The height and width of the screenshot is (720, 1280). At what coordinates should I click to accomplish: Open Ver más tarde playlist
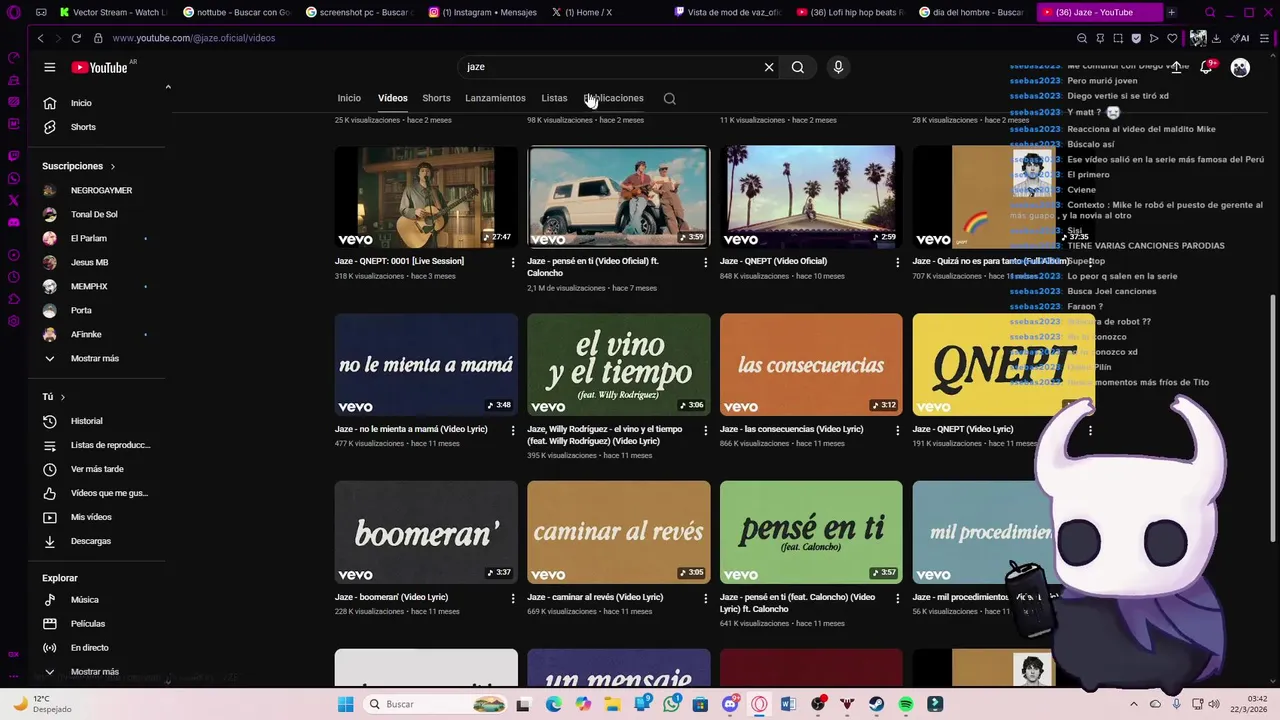click(97, 469)
